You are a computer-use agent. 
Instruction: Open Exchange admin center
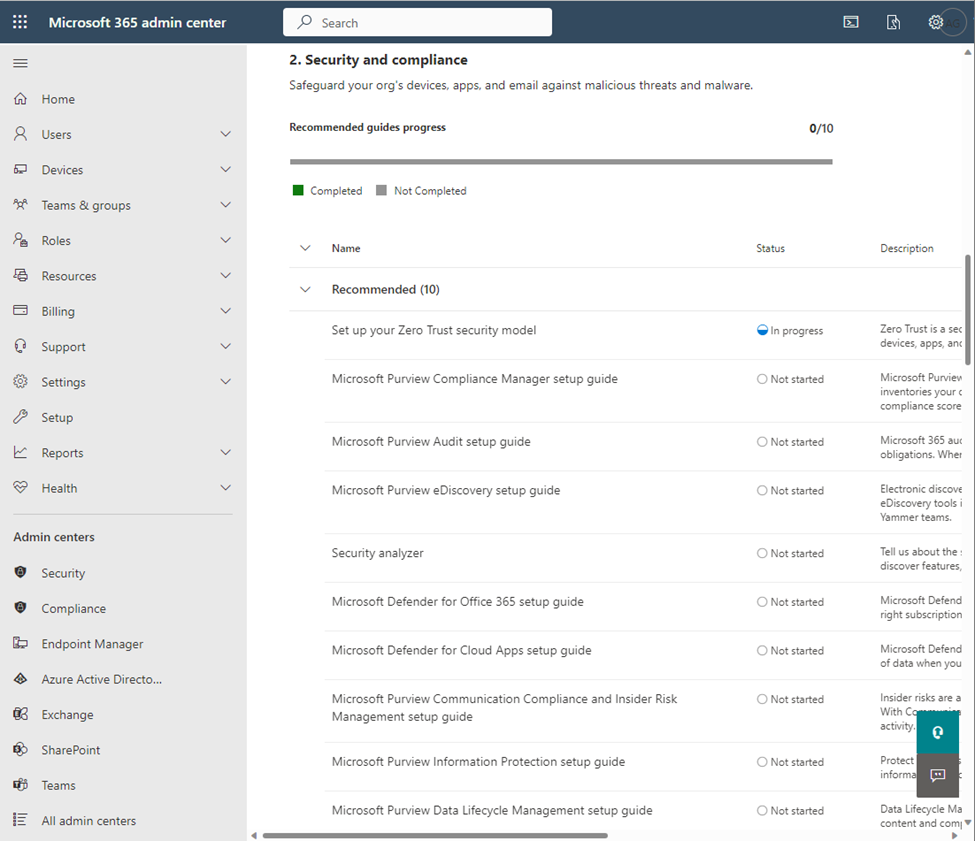click(67, 715)
